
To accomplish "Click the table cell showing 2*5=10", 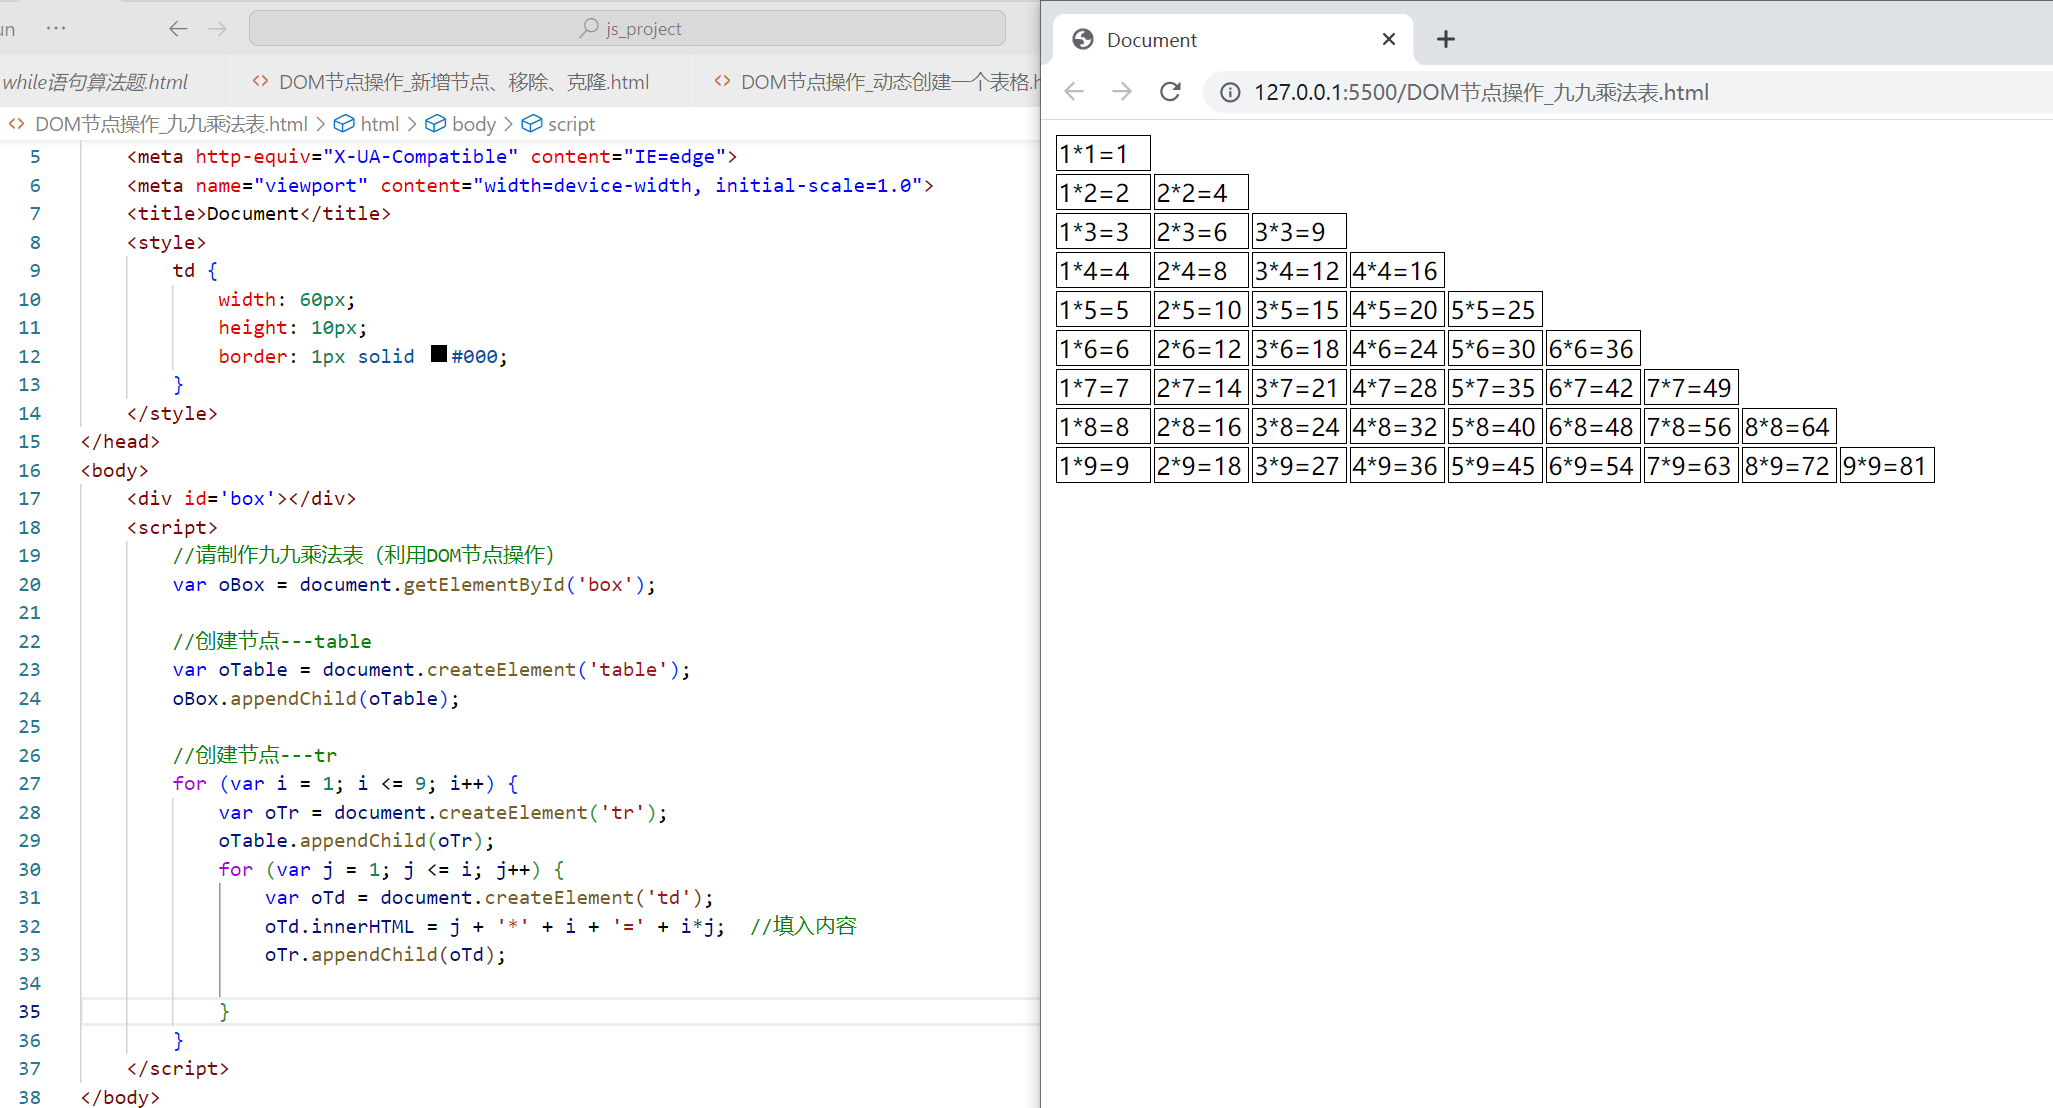I will tap(1201, 309).
